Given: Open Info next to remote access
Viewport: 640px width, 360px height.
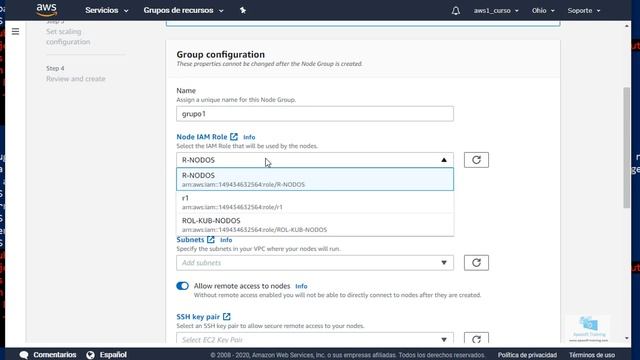Looking at the screenshot, I should pos(301,286).
